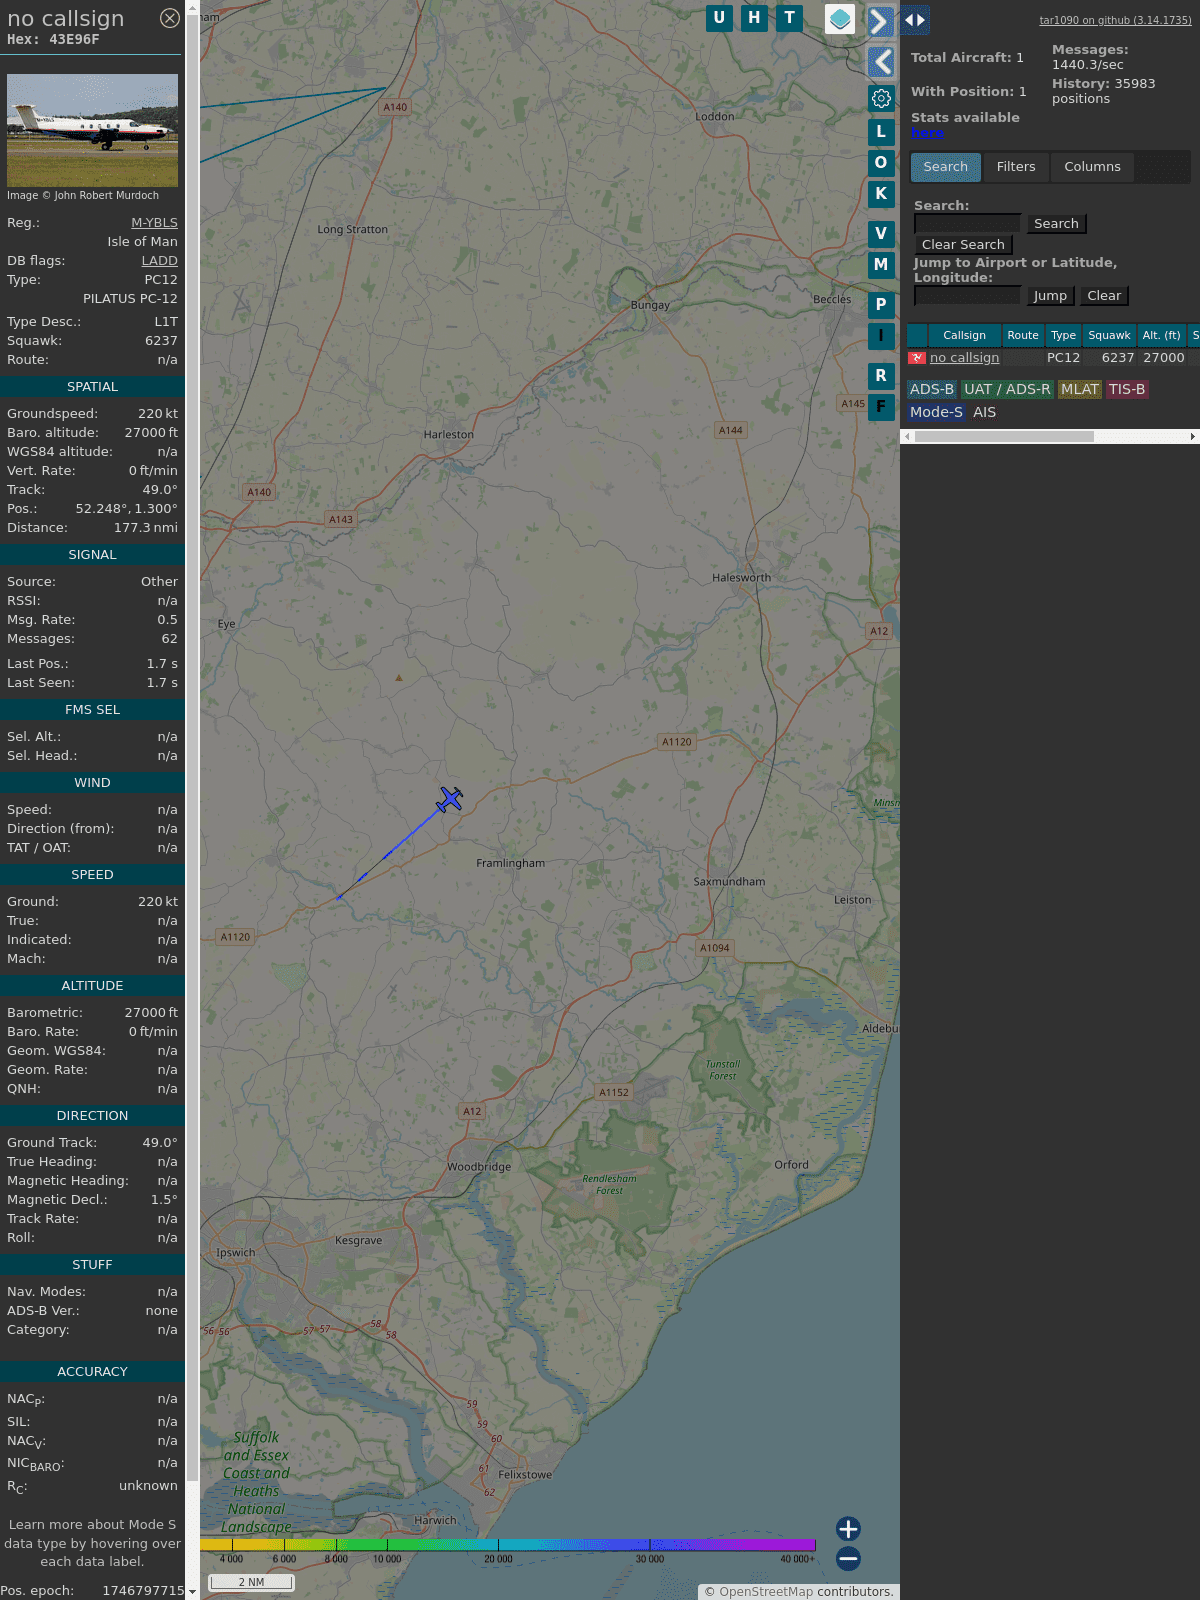Close the selected aircraft info panel
Viewport: 1200px width, 1600px height.
coord(170,18)
